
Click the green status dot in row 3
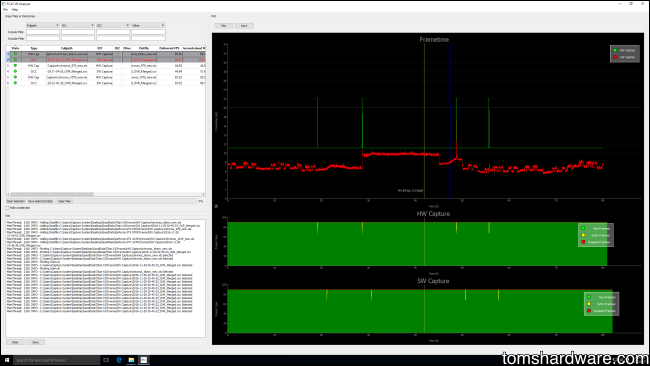(x=15, y=65)
